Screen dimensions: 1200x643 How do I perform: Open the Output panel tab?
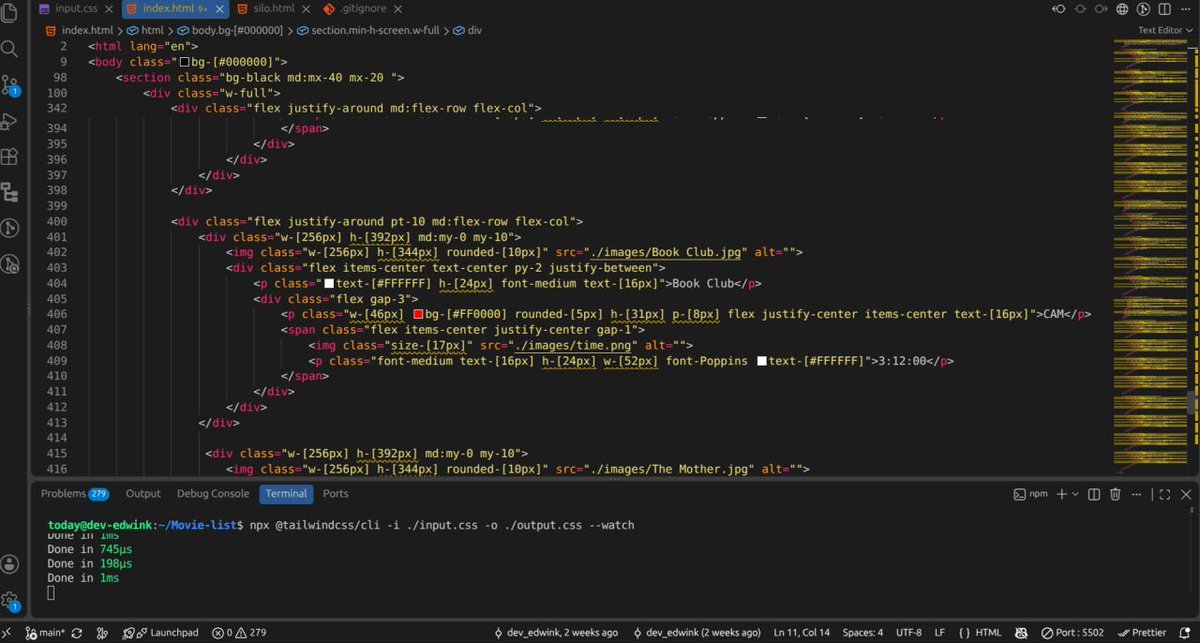coord(143,494)
